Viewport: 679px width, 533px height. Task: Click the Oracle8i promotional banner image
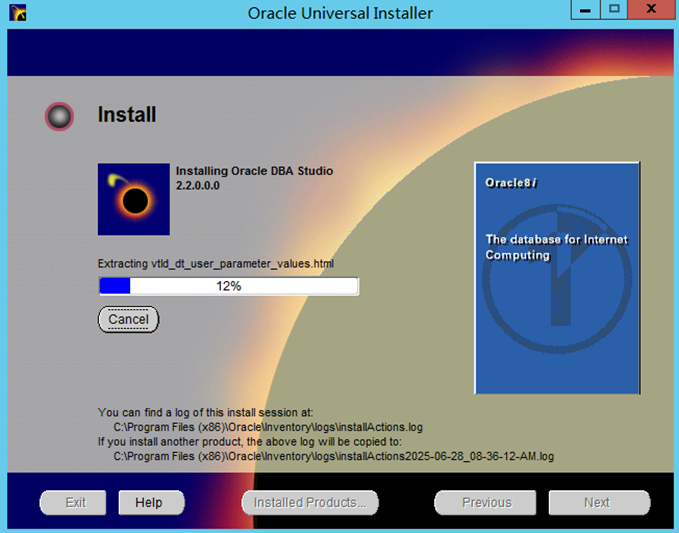557,278
